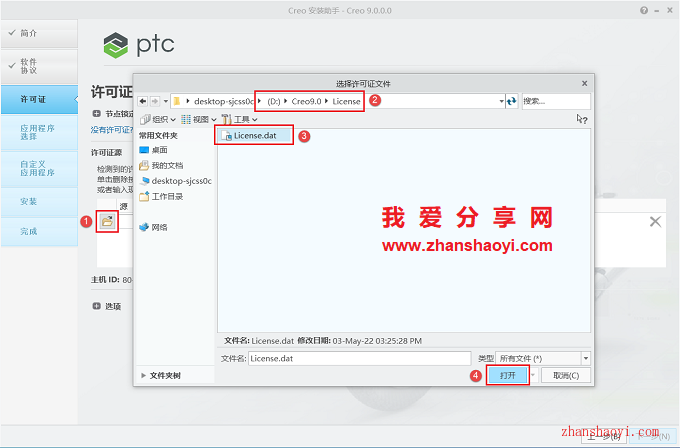Image resolution: width=680 pixels, height=448 pixels.
Task: Select the desktop-sjcss0c path segment
Action: [x=223, y=101]
